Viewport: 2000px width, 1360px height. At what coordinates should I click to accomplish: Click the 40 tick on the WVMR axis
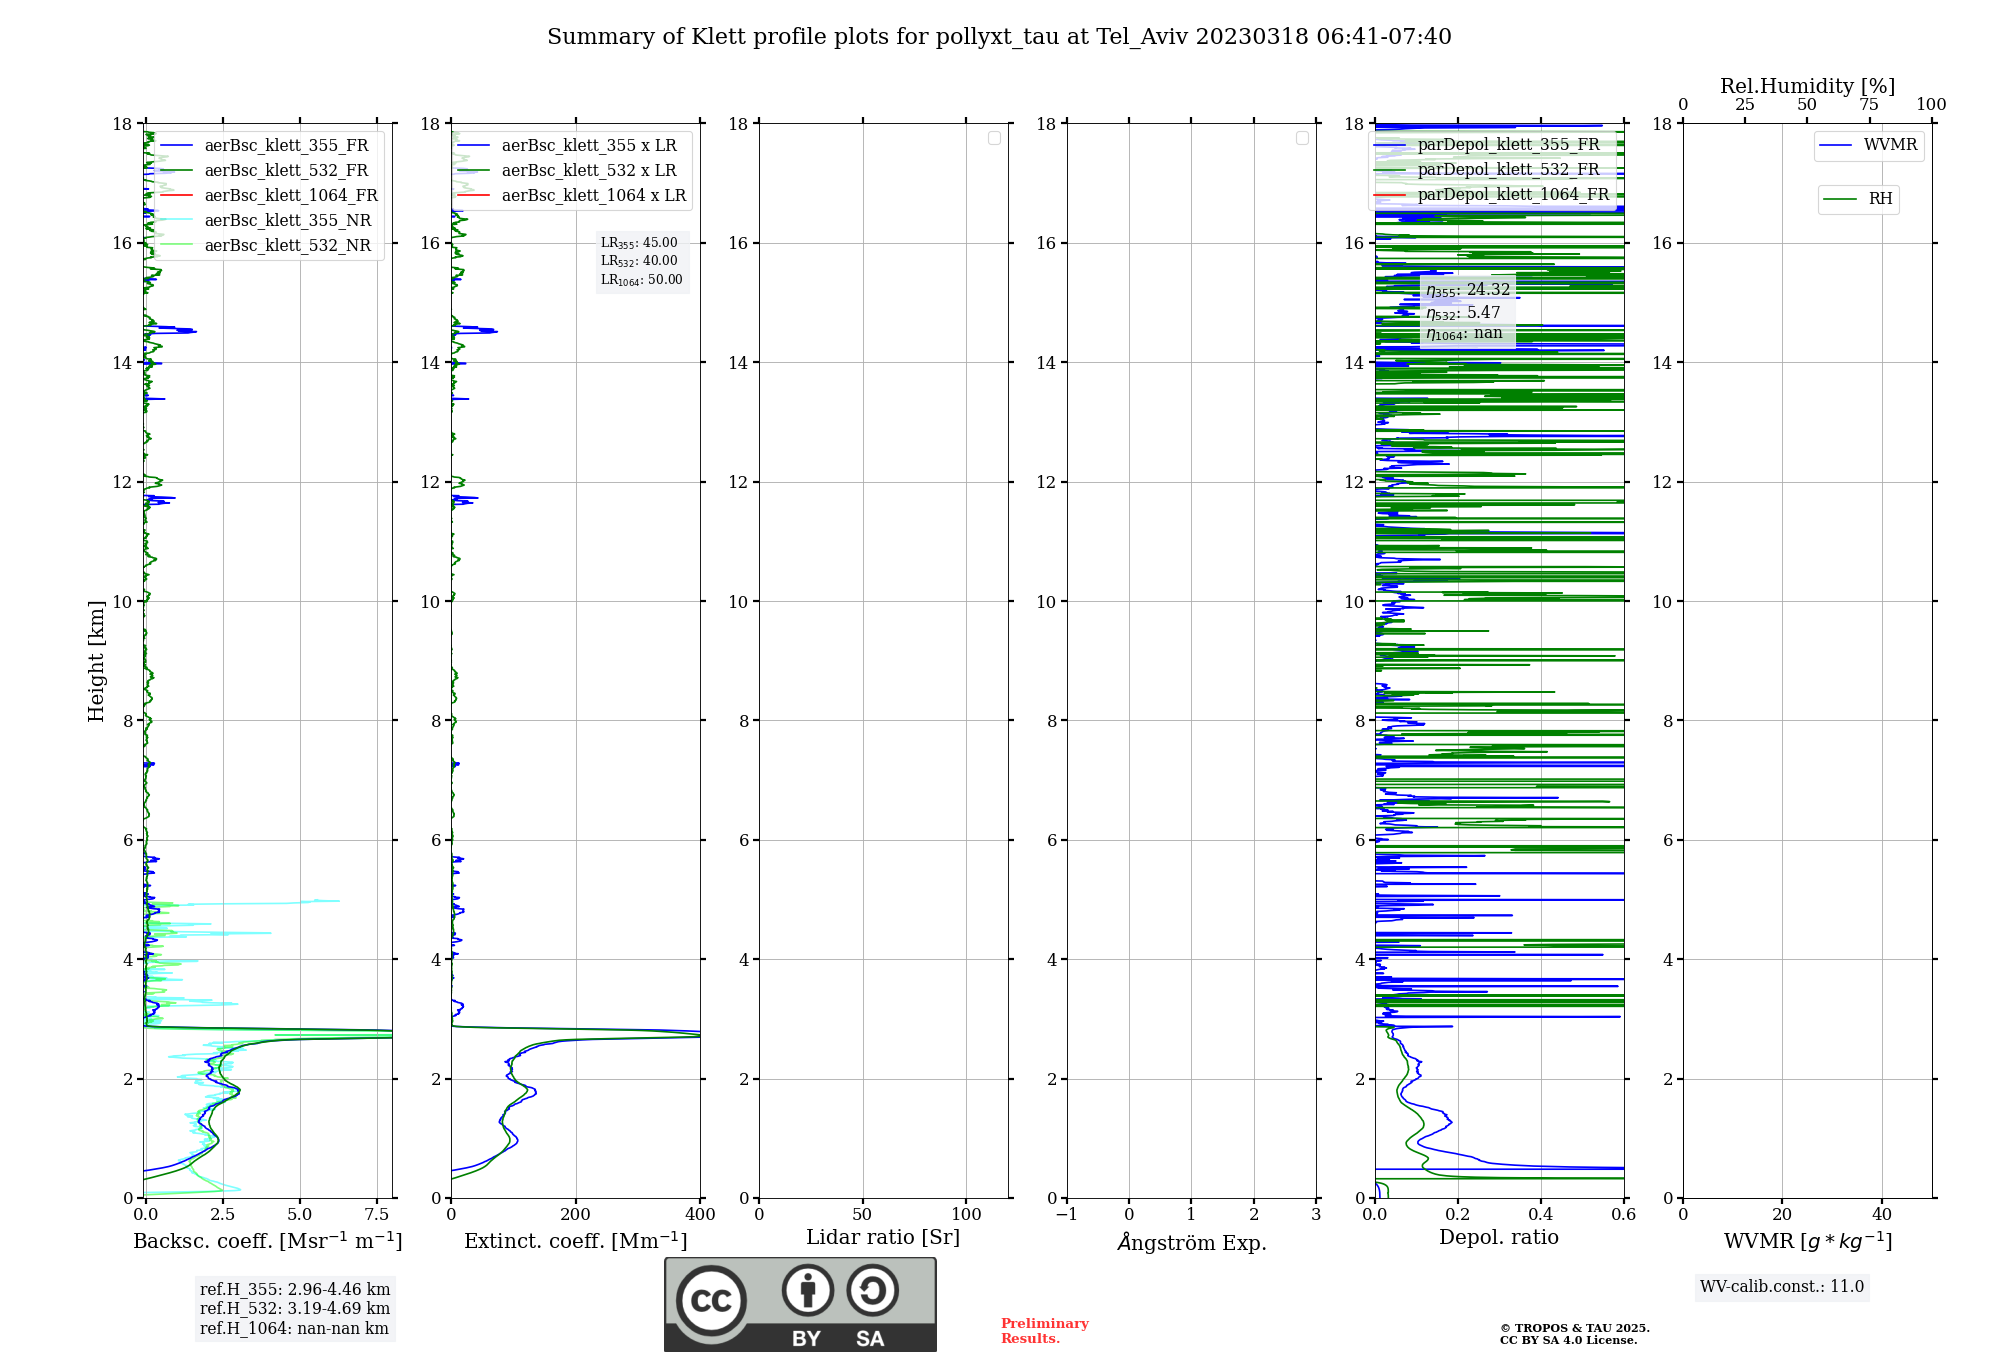tap(1882, 1215)
